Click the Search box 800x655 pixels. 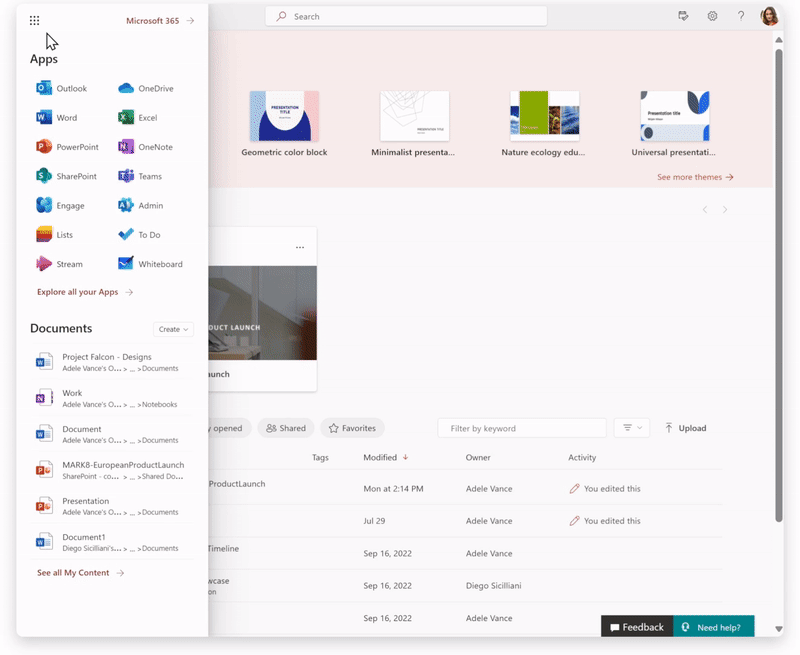406,16
